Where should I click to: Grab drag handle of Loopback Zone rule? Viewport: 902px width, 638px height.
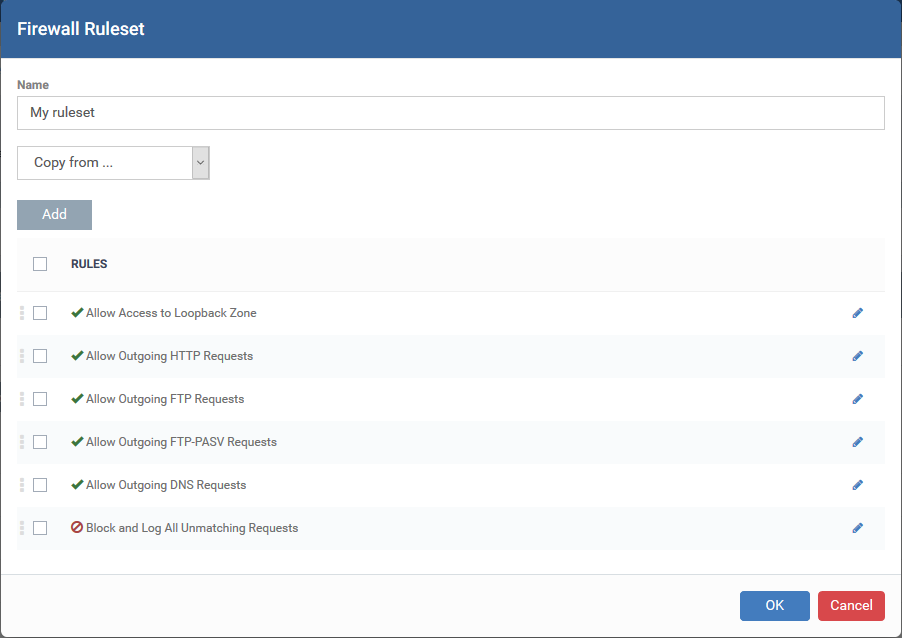point(22,313)
